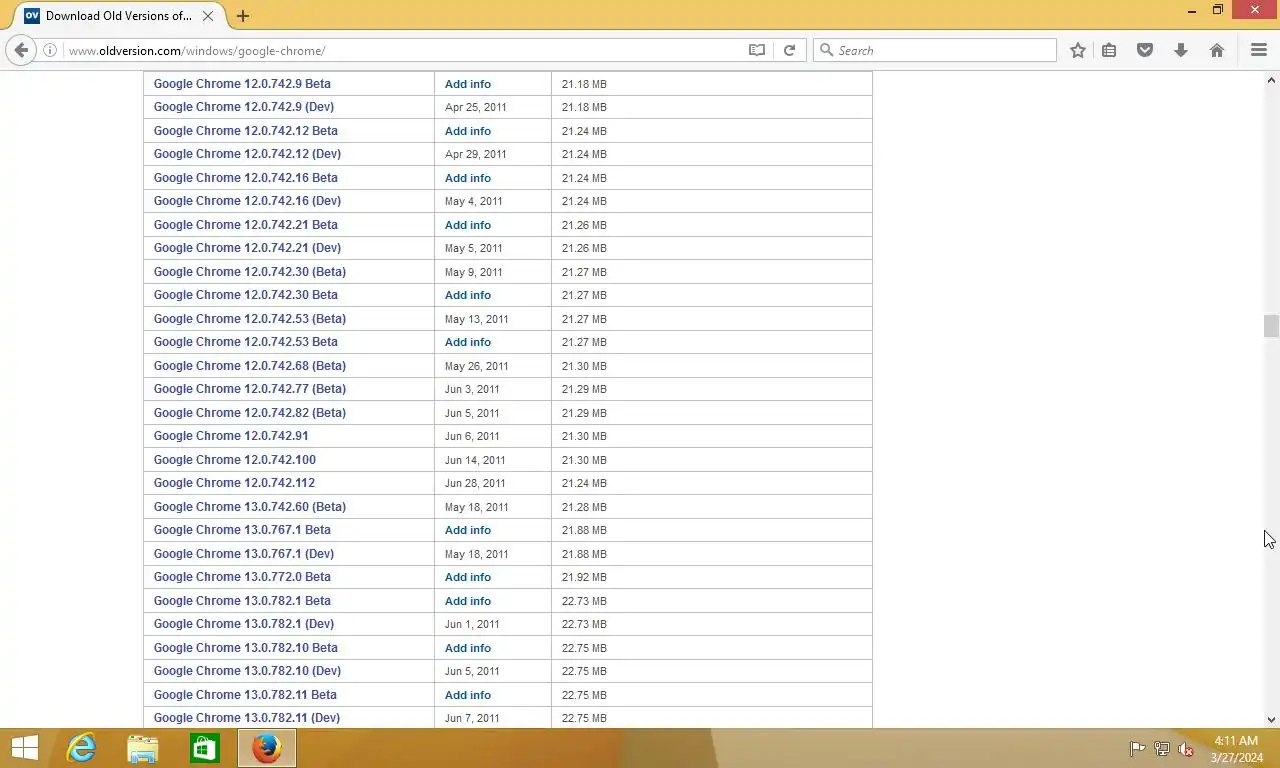This screenshot has height=768, width=1280.
Task: Click the date Apr 25, 2011
Action: click(x=476, y=107)
